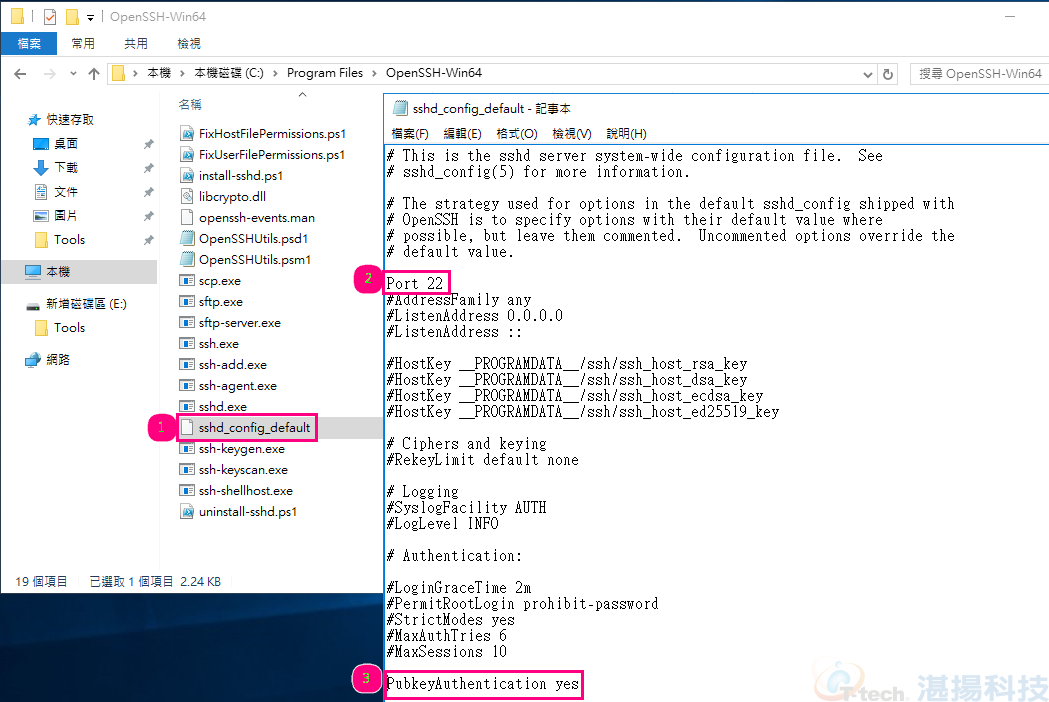Screen dimensions: 1049x702
Task: Go up one folder level arrow
Action: (x=94, y=74)
